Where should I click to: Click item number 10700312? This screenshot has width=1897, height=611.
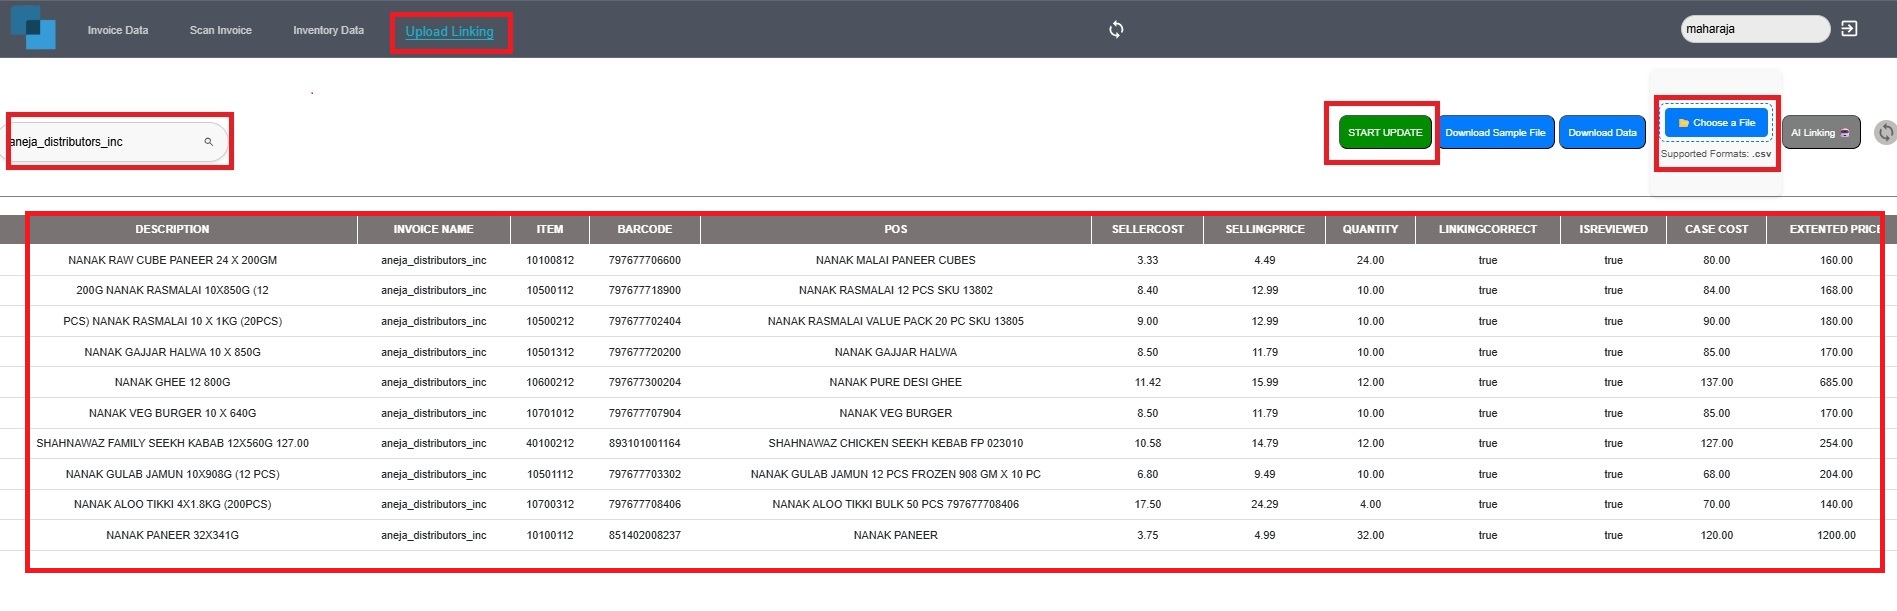[550, 504]
